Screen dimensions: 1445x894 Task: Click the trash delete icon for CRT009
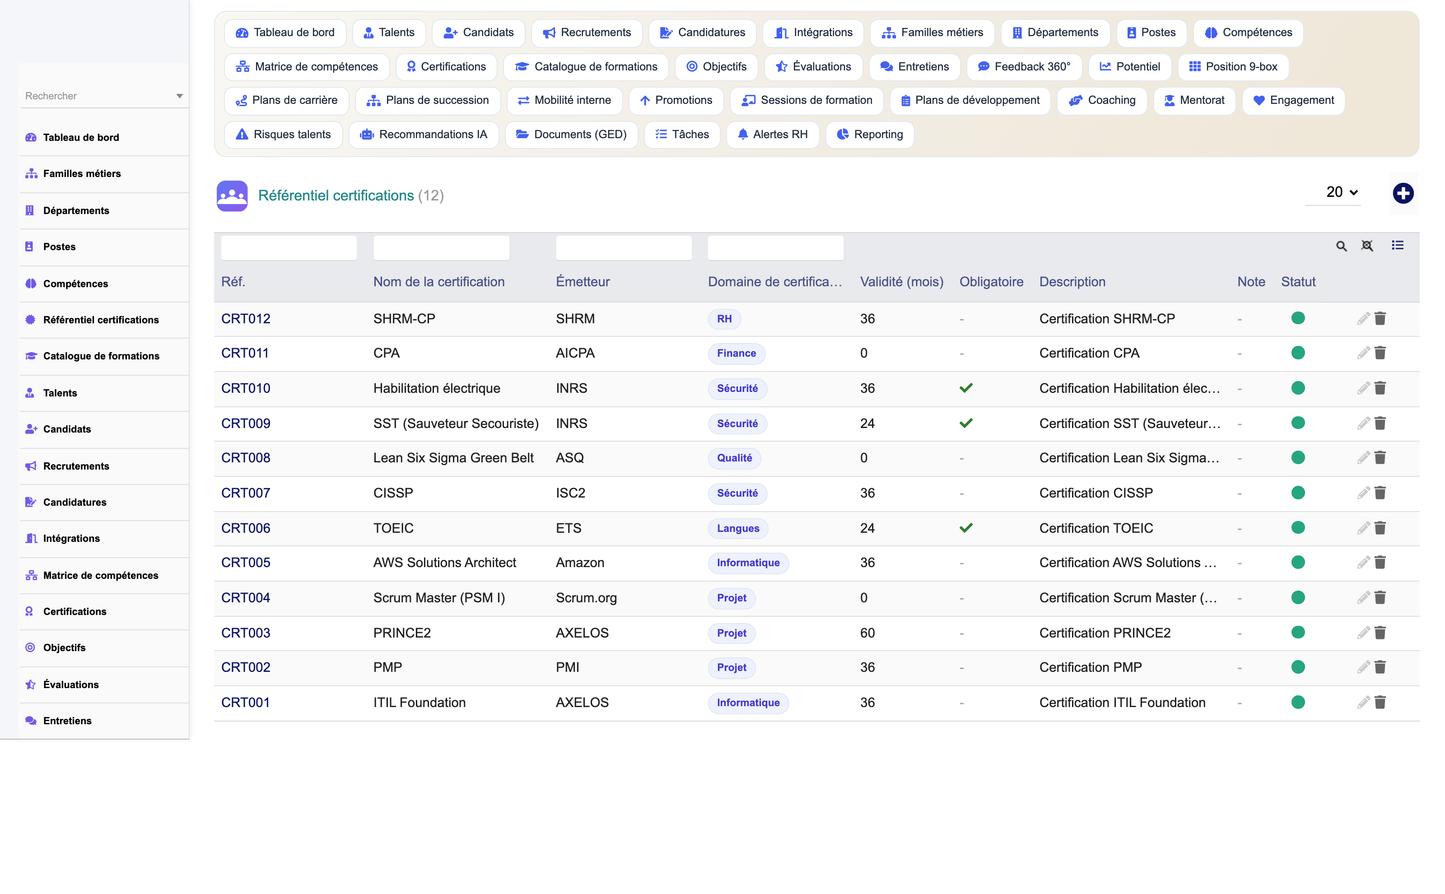point(1380,423)
